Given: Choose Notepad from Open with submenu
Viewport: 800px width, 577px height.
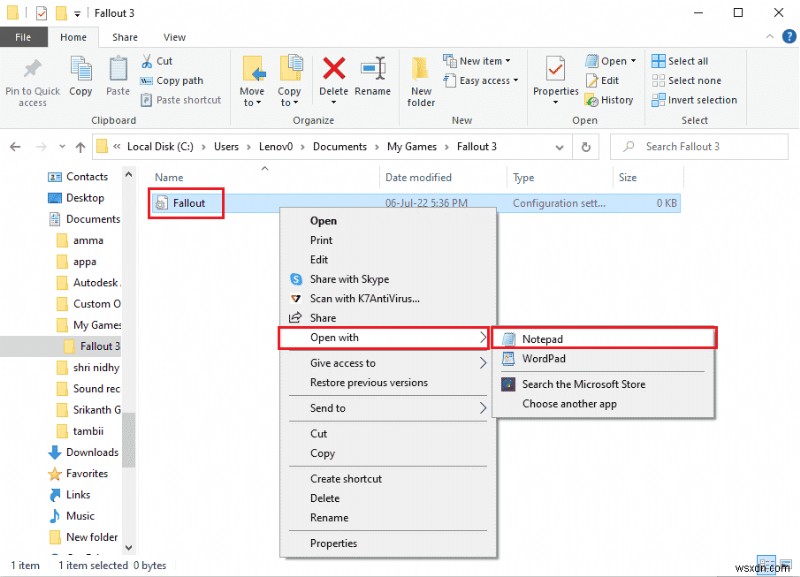Looking at the screenshot, I should pos(603,339).
